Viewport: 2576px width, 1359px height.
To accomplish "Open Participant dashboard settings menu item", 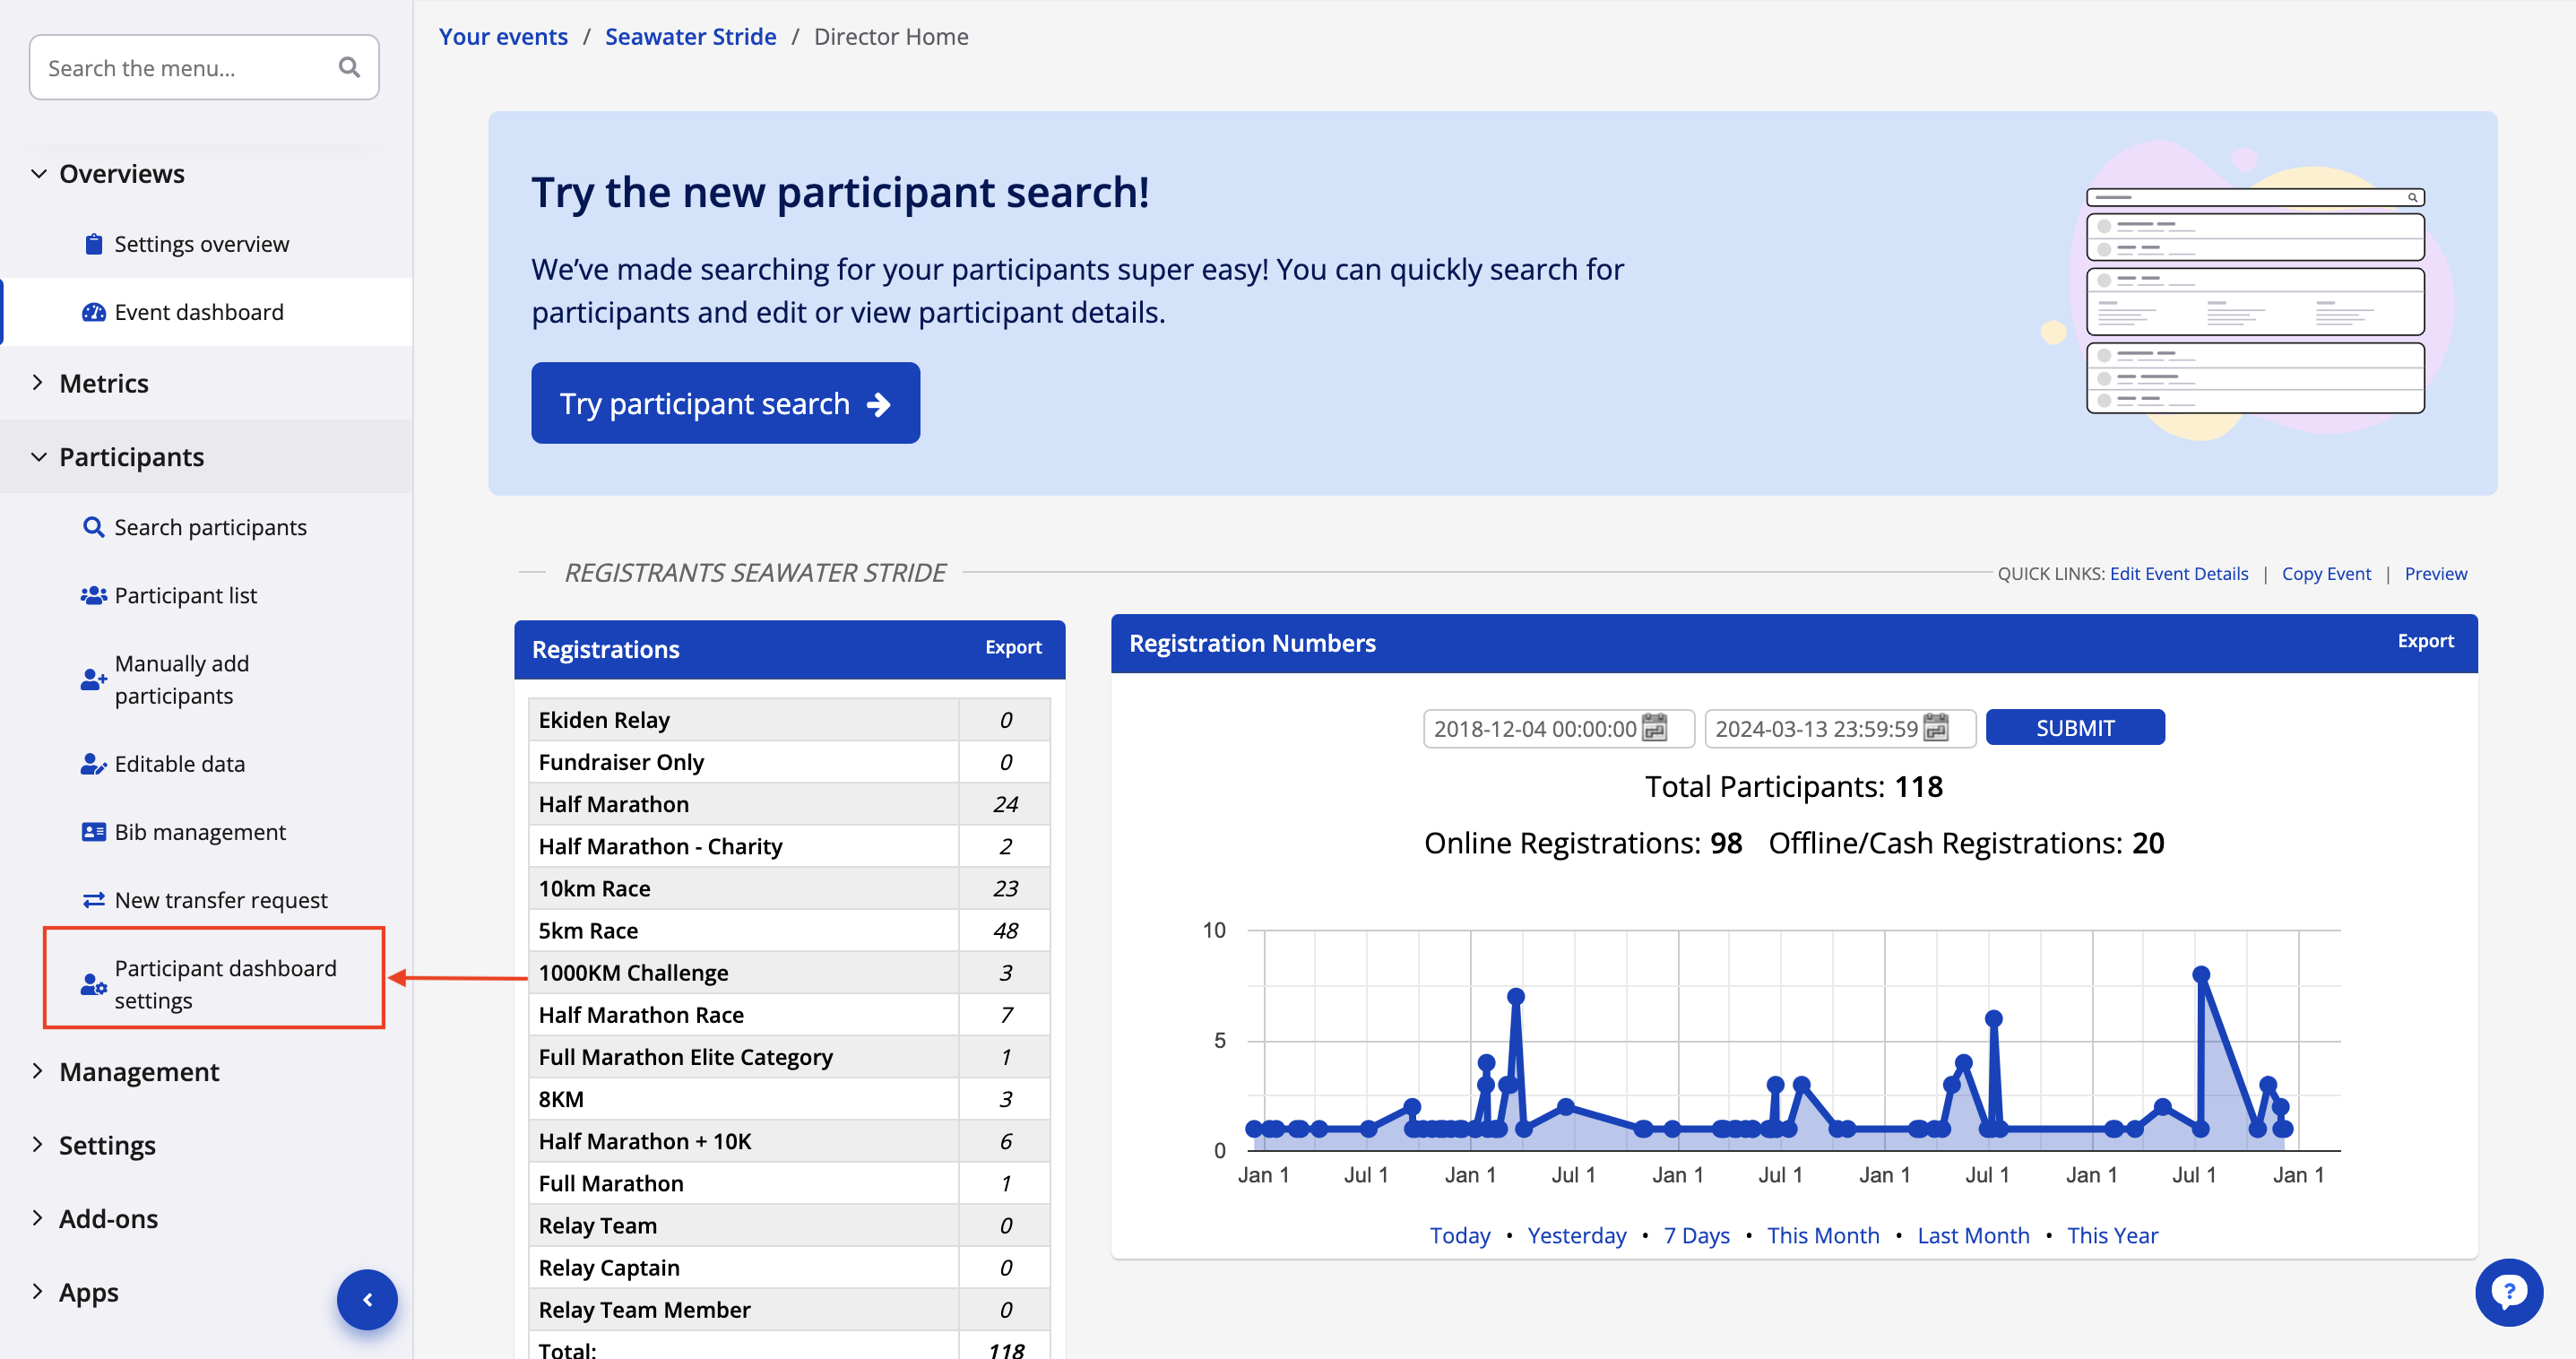I will (224, 984).
